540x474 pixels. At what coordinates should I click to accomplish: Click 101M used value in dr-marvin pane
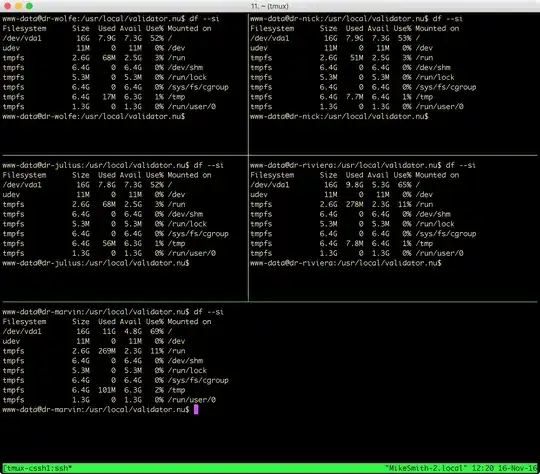[x=107, y=390]
